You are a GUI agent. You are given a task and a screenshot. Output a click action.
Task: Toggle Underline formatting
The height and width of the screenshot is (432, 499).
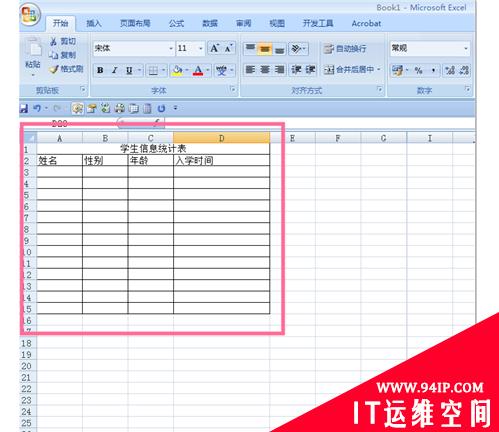129,70
